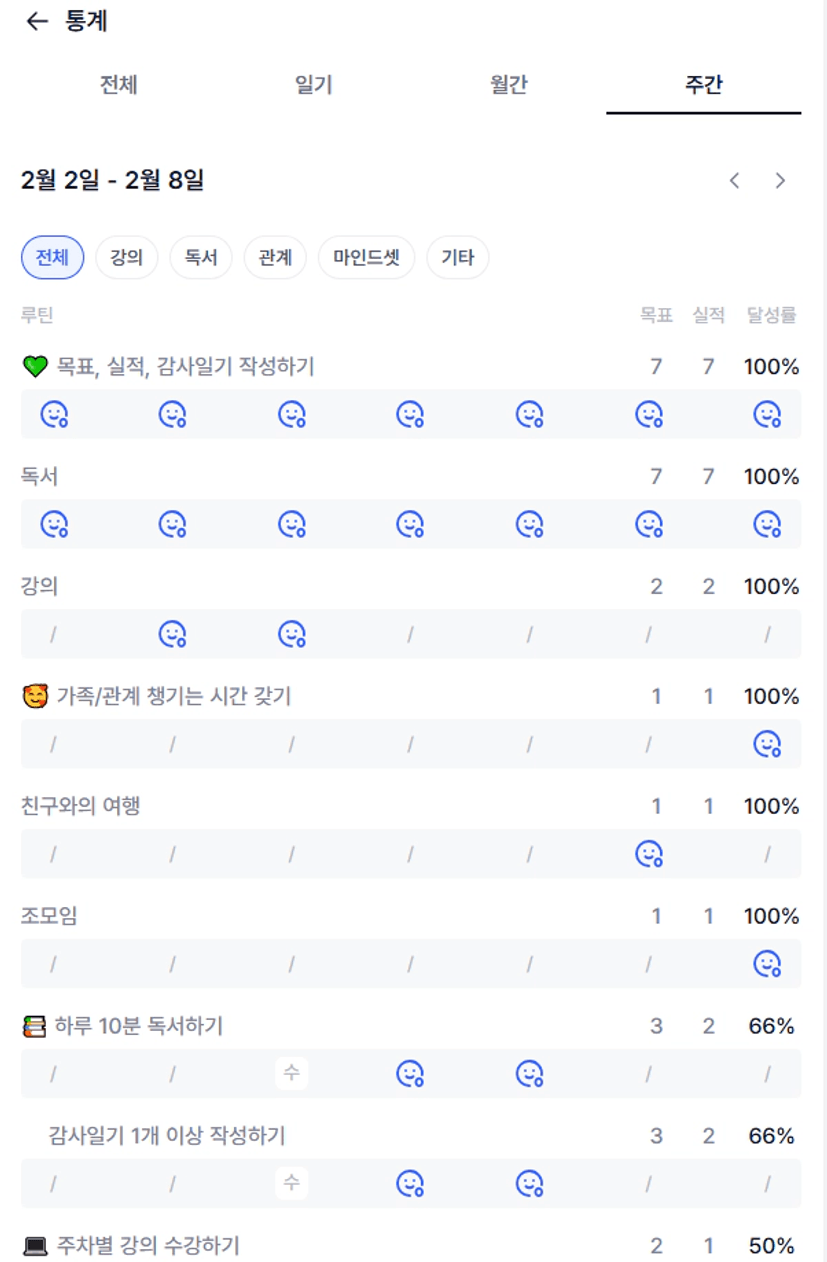Click the smiley face in the 친구와의 여행 row
The height and width of the screenshot is (1262, 827).
click(649, 854)
